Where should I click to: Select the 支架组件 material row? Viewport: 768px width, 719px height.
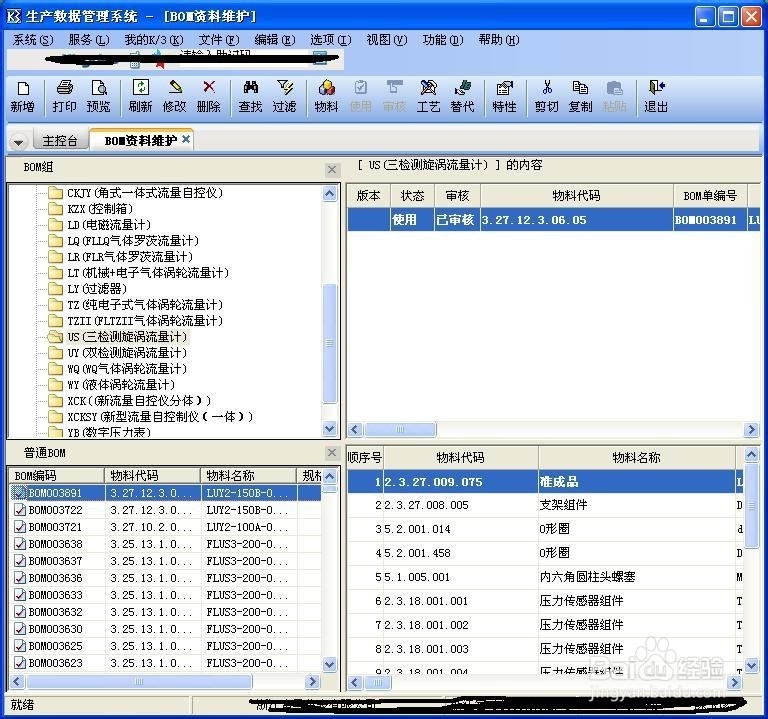click(x=545, y=505)
